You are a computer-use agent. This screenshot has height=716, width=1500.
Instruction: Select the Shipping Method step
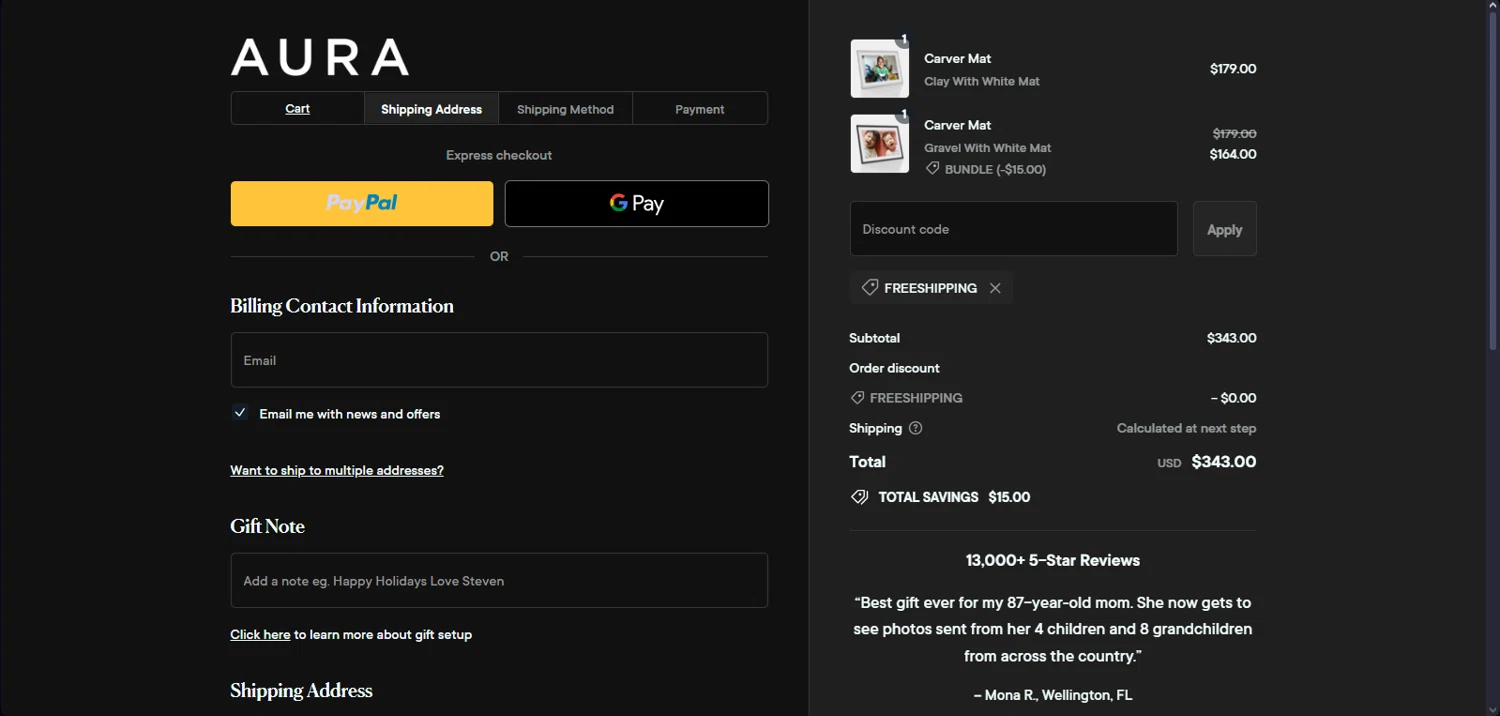pos(566,108)
